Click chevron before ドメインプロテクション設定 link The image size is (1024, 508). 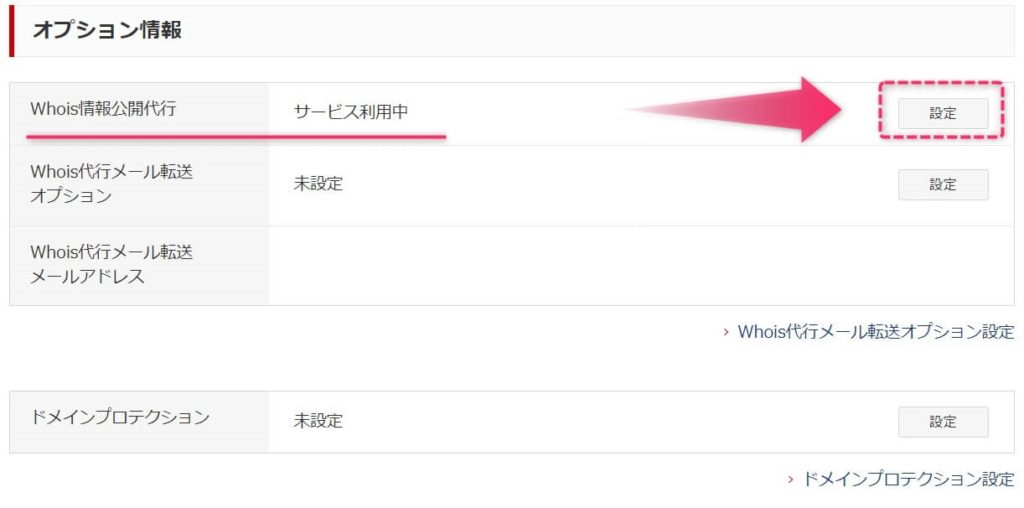pyautogui.click(x=790, y=479)
